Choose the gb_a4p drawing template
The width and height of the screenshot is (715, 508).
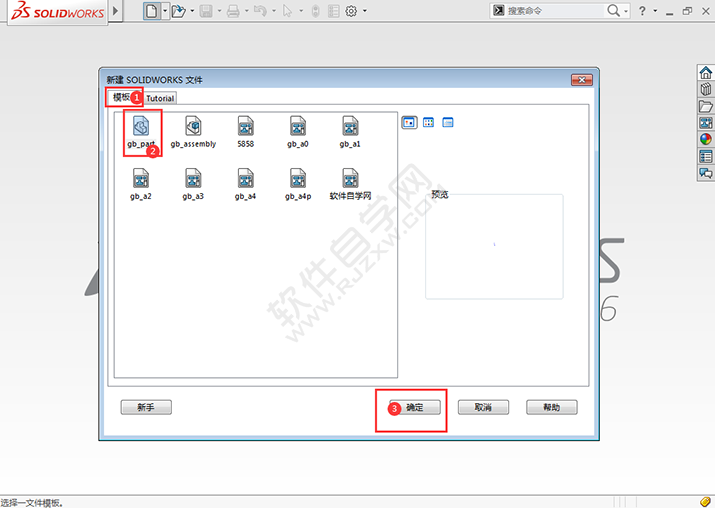click(298, 185)
